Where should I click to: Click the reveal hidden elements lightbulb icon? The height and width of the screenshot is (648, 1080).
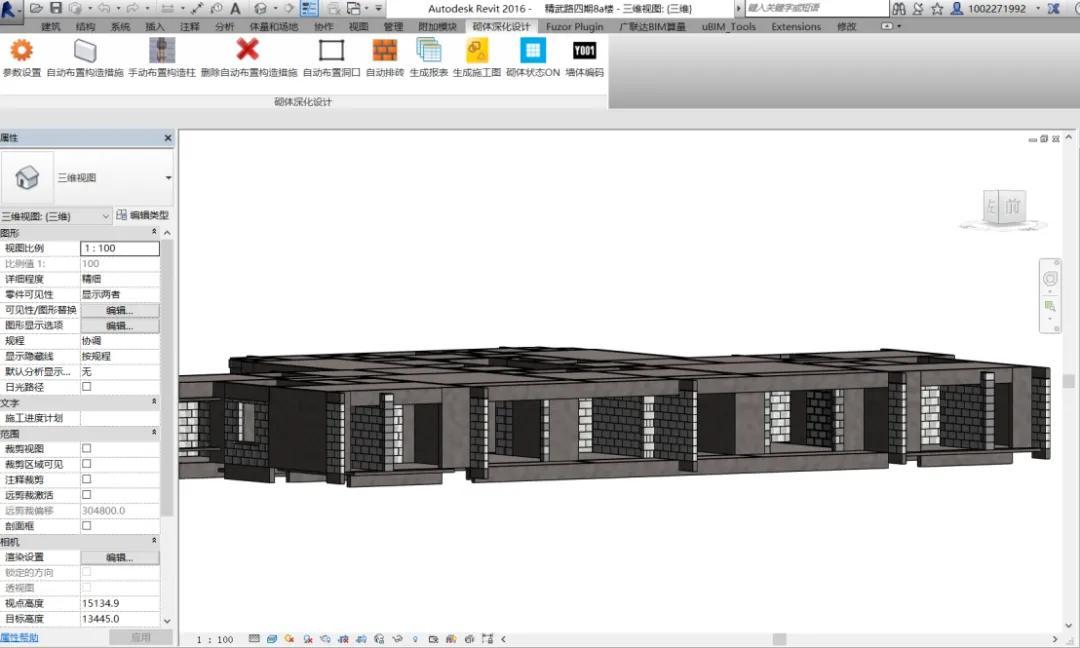point(415,639)
